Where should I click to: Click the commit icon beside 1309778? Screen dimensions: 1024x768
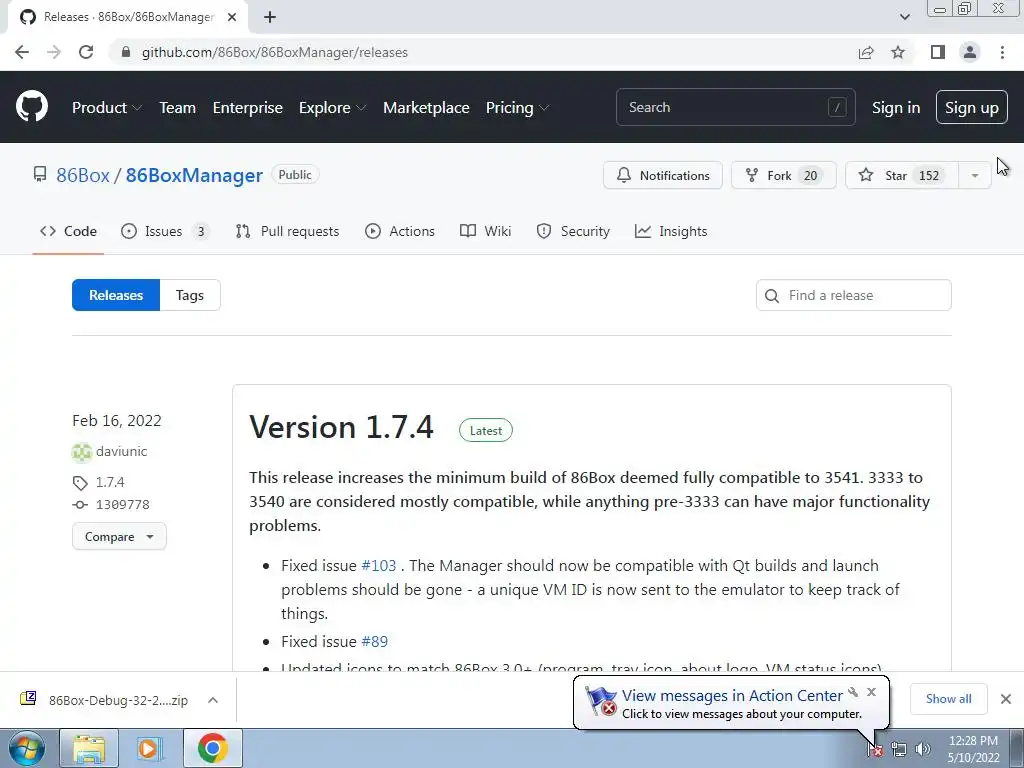pyautogui.click(x=80, y=505)
